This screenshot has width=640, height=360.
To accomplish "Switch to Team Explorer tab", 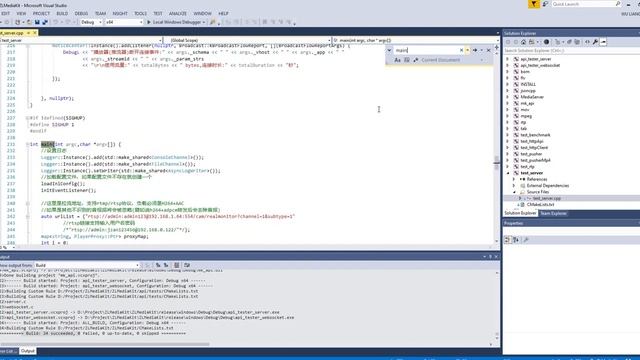I will (553, 213).
